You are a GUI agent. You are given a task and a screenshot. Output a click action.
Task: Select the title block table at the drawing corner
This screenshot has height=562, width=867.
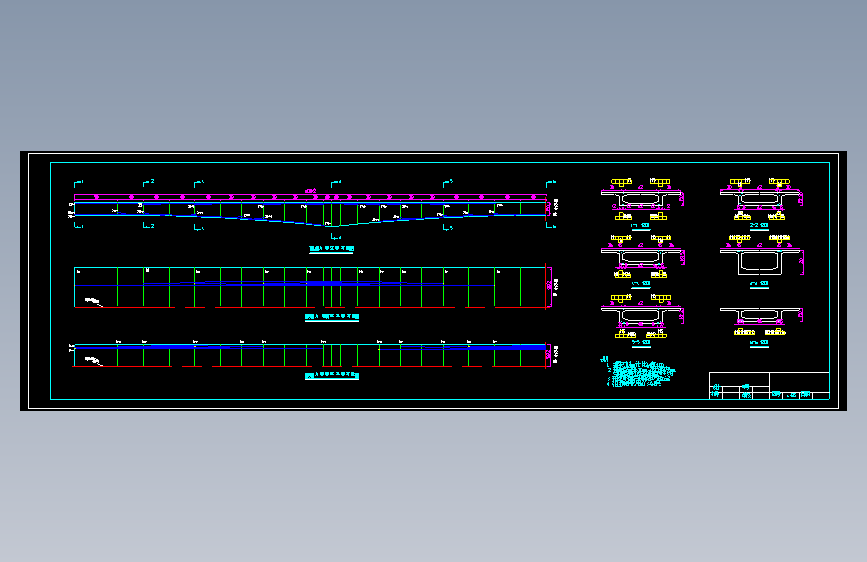pyautogui.click(x=769, y=386)
